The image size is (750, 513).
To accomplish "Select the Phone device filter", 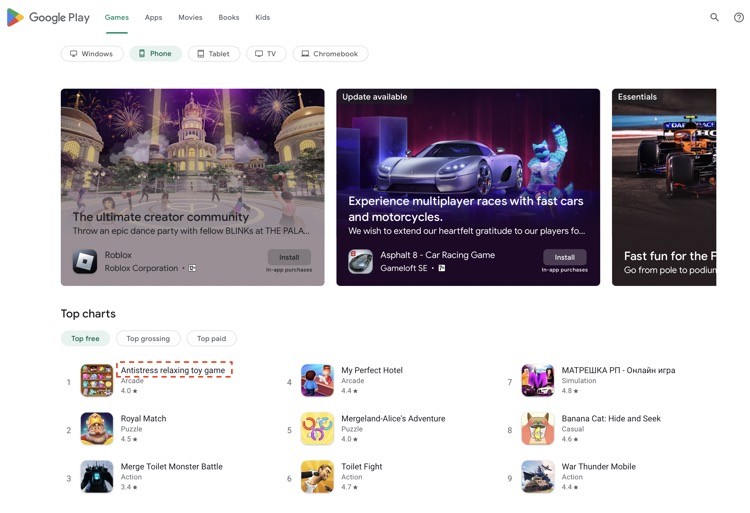I will pos(155,54).
